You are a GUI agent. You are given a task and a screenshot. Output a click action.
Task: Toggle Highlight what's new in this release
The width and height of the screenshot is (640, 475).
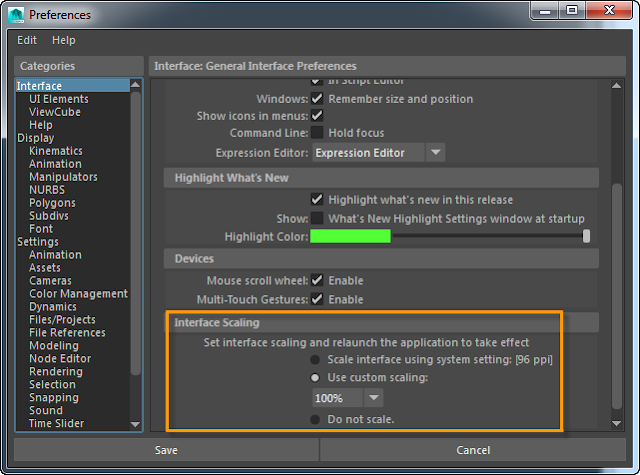pyautogui.click(x=317, y=200)
